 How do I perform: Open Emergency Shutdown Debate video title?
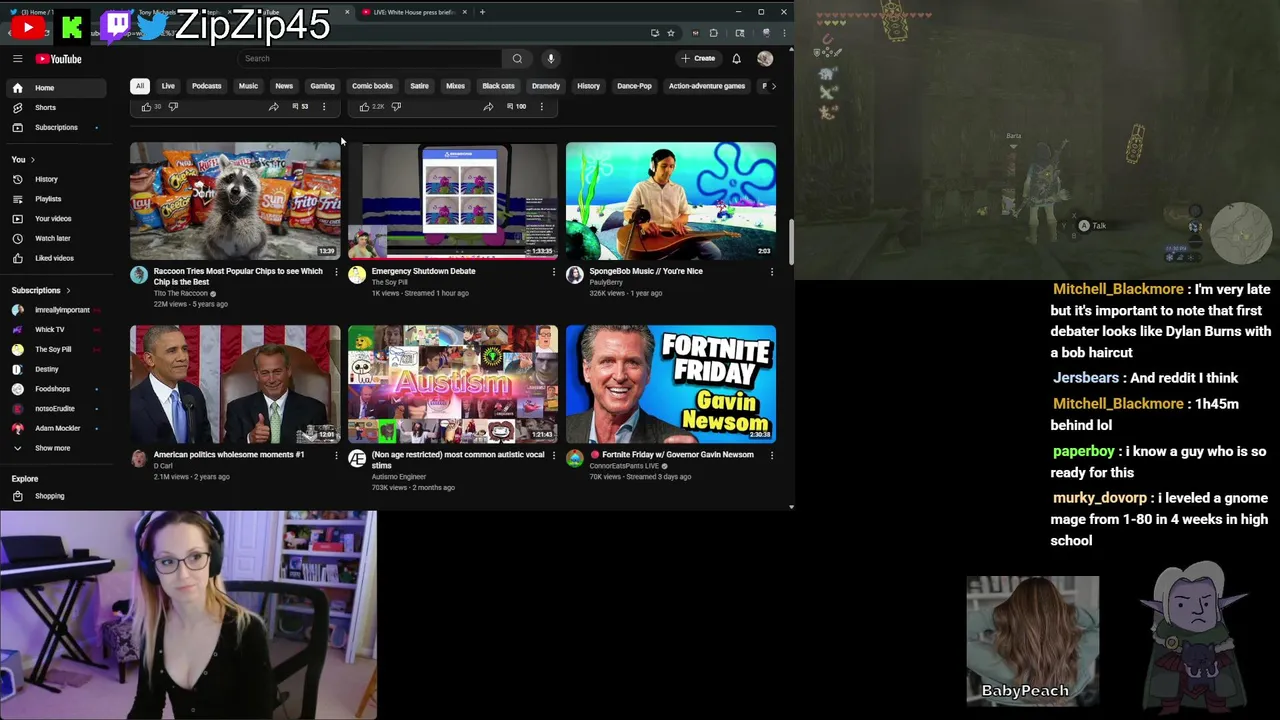[423, 271]
